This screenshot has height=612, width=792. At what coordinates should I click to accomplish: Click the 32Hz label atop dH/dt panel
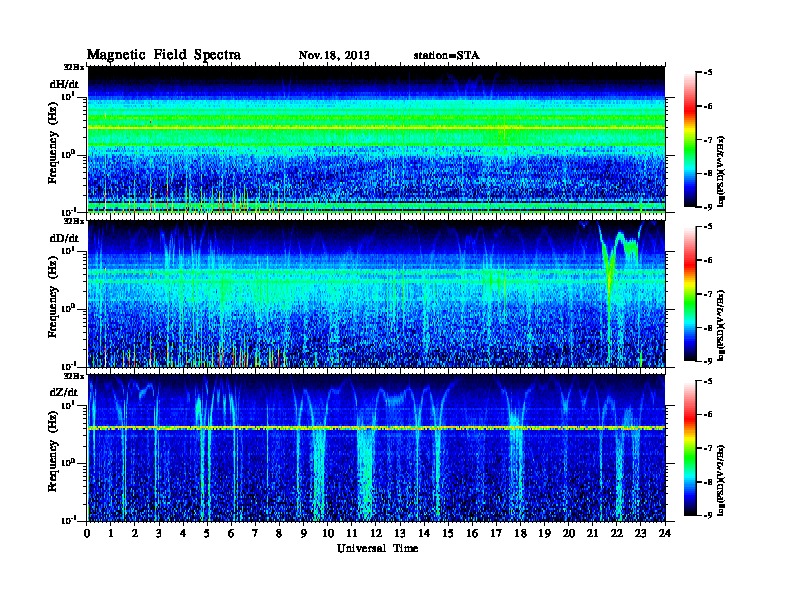coord(74,67)
